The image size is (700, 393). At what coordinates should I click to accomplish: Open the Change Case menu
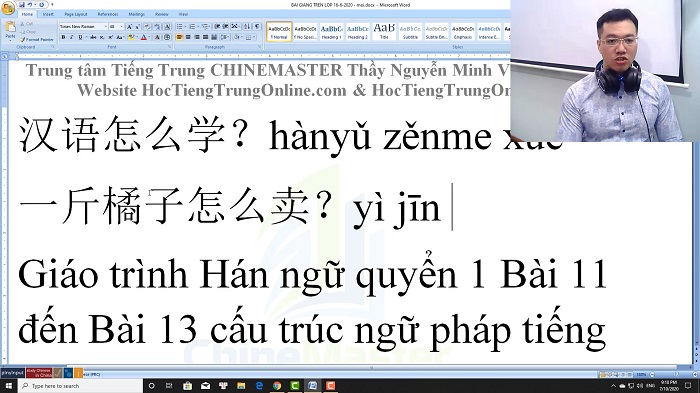120,37
